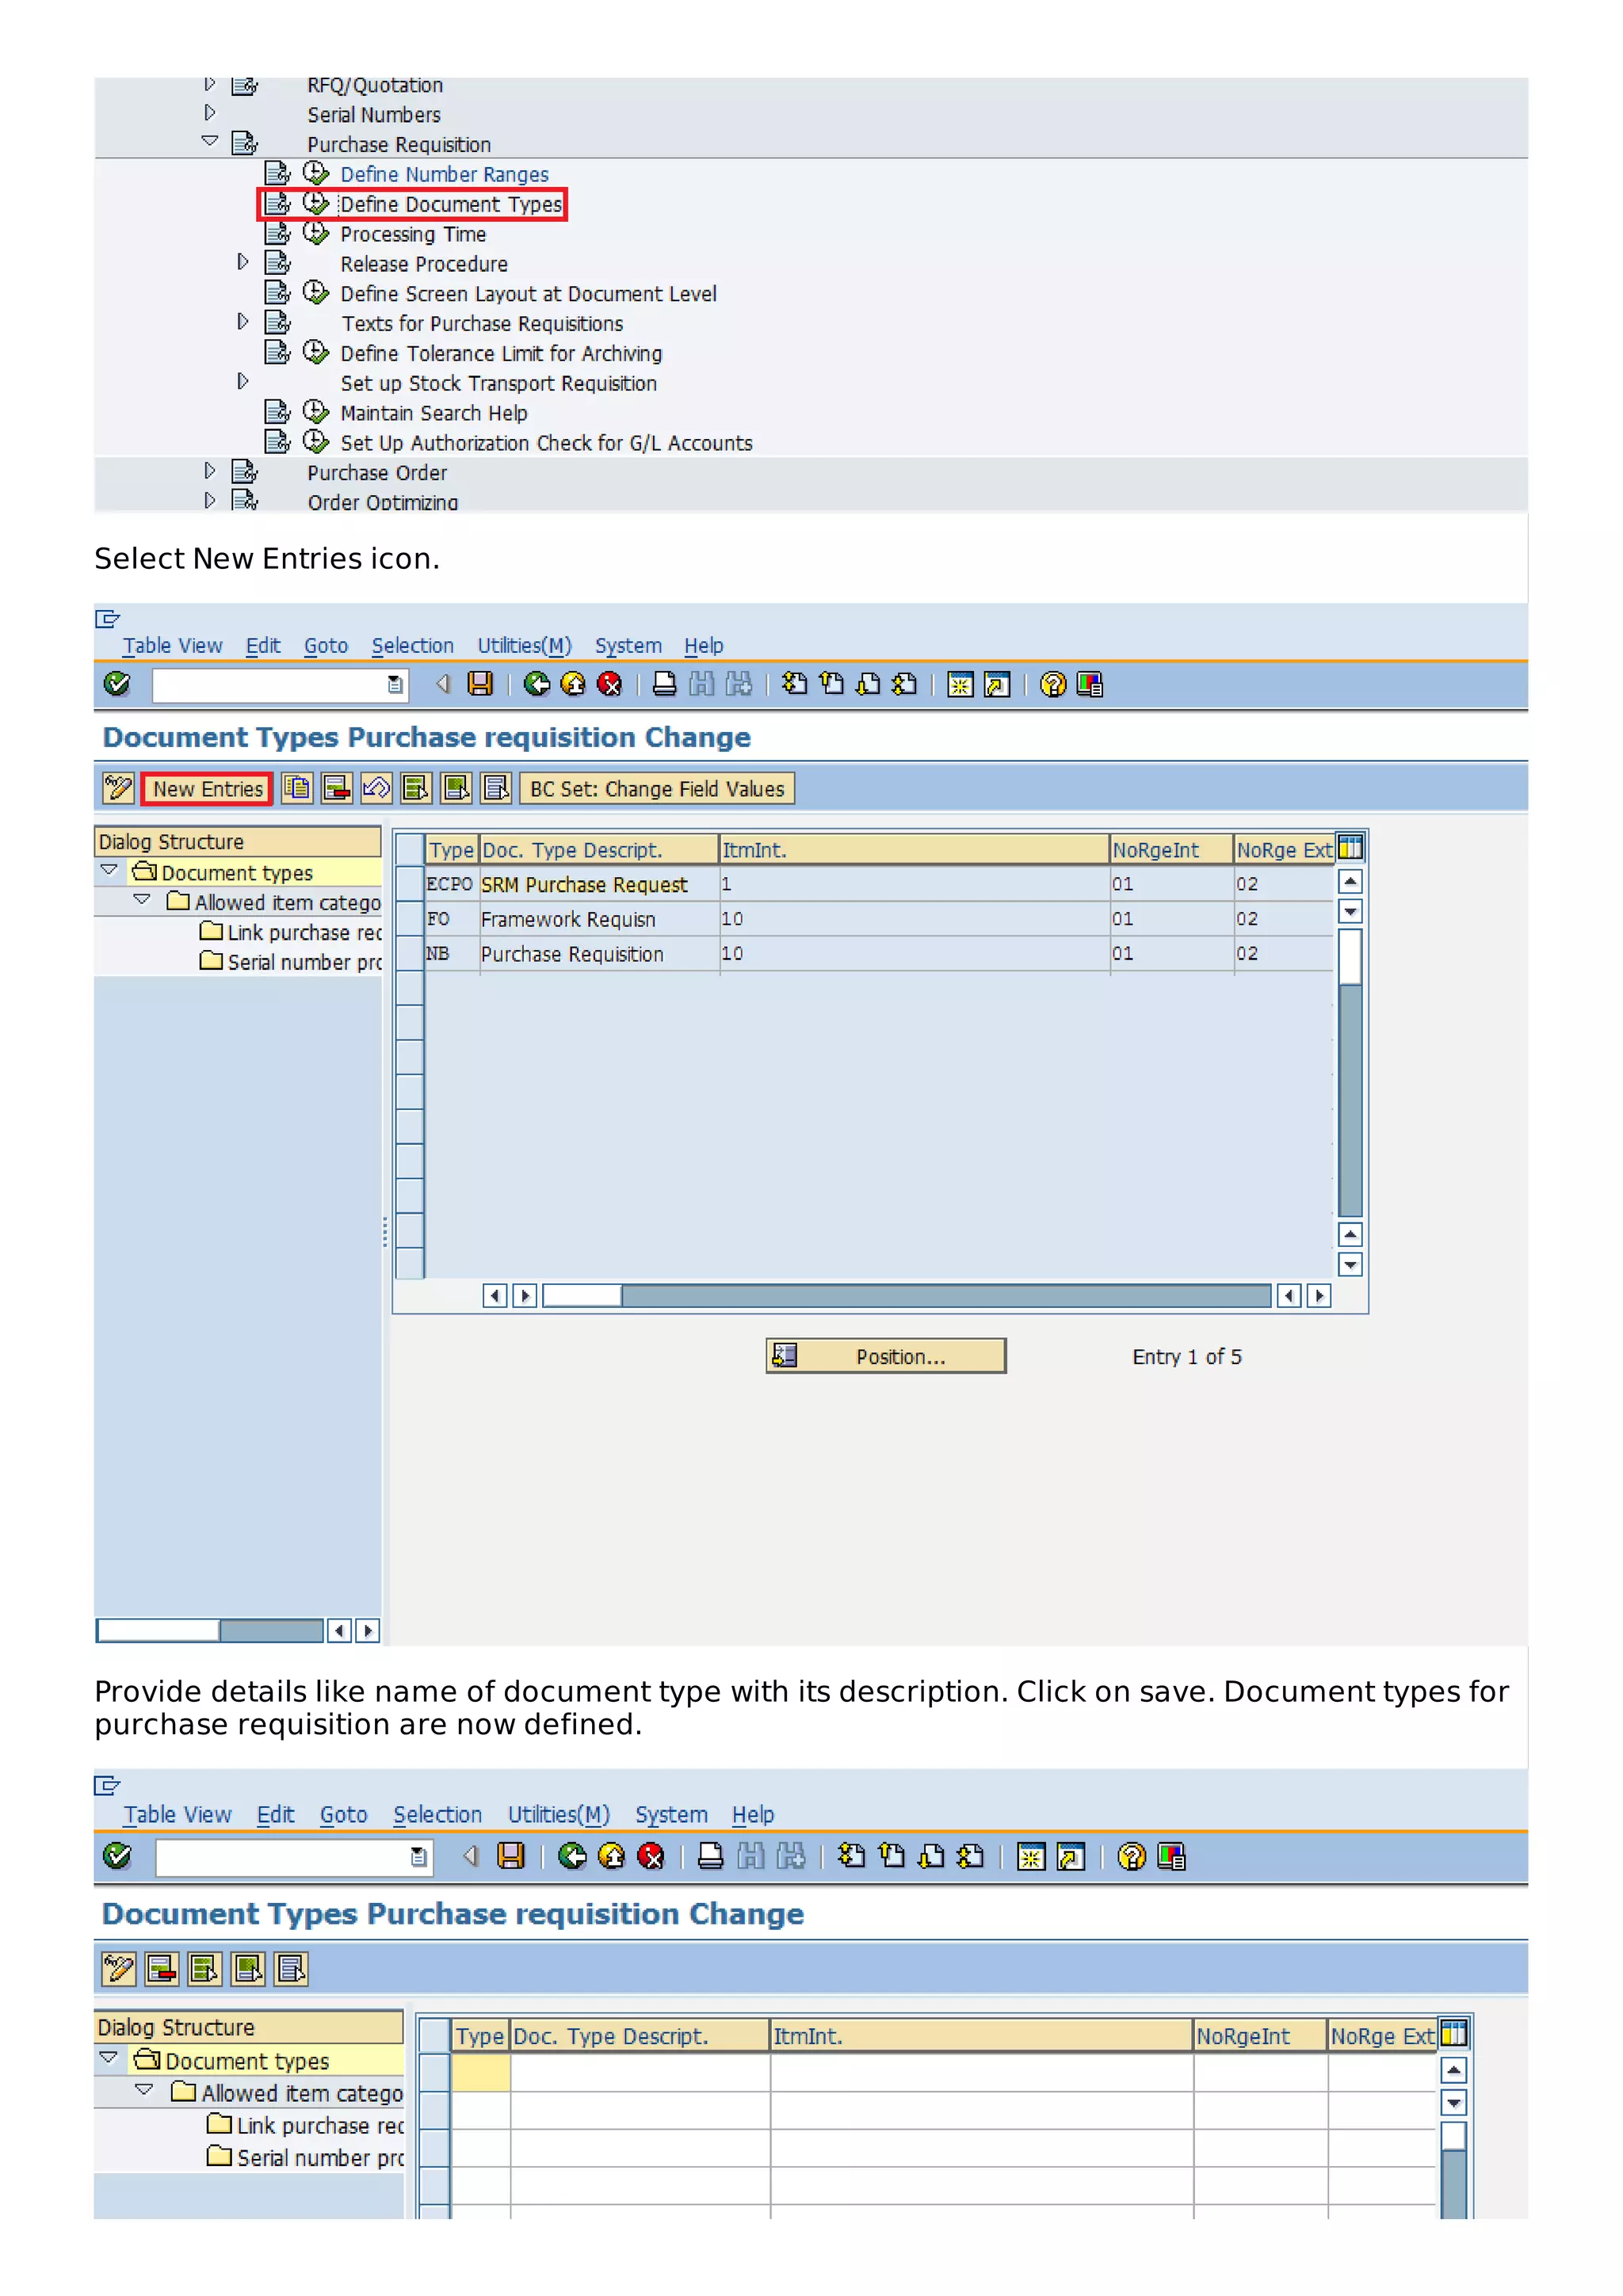The height and width of the screenshot is (2296, 1623).
Task: Open Define Number Ranges activity
Action: pos(444,174)
